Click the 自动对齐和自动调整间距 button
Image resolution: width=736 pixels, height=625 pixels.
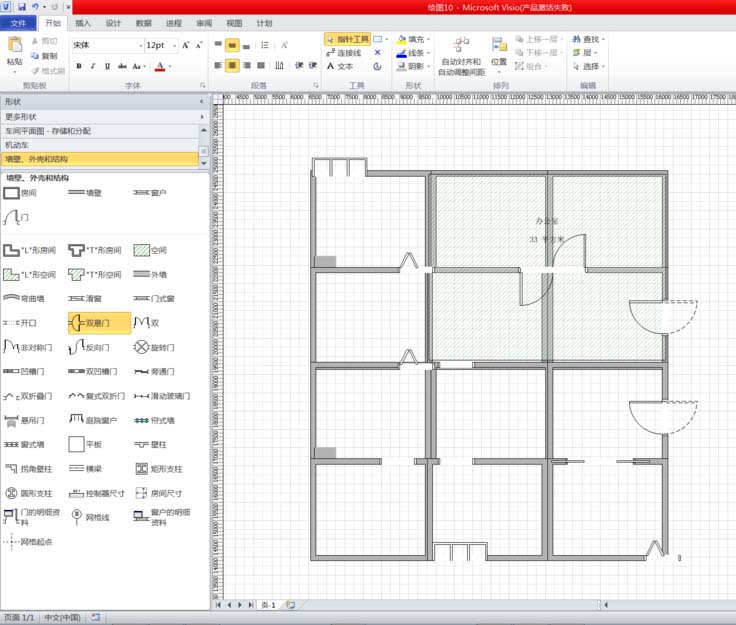point(461,56)
